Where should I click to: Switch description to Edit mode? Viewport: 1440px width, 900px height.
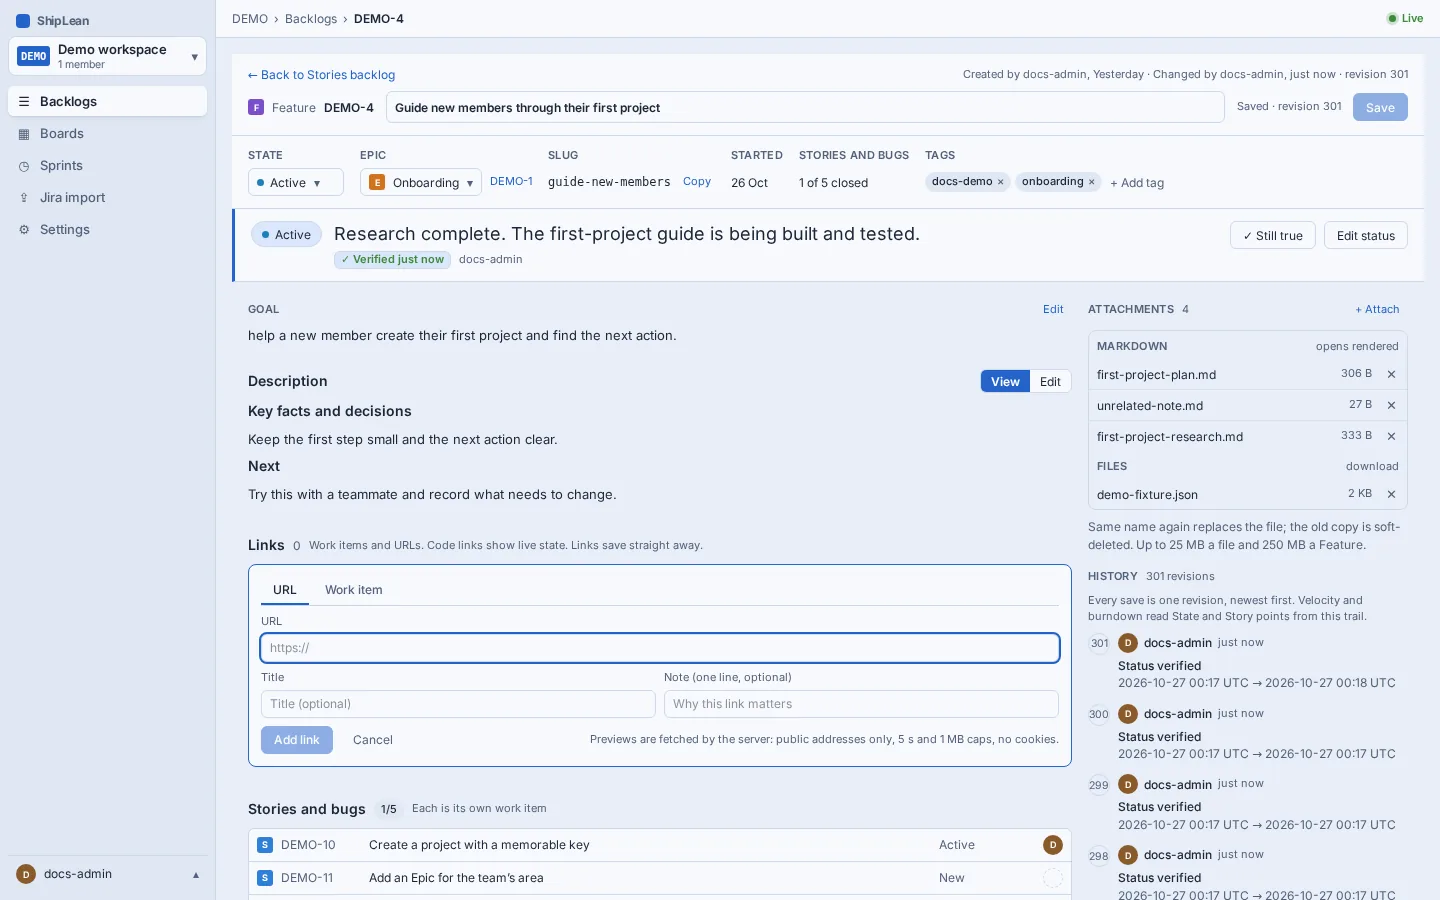(x=1050, y=381)
